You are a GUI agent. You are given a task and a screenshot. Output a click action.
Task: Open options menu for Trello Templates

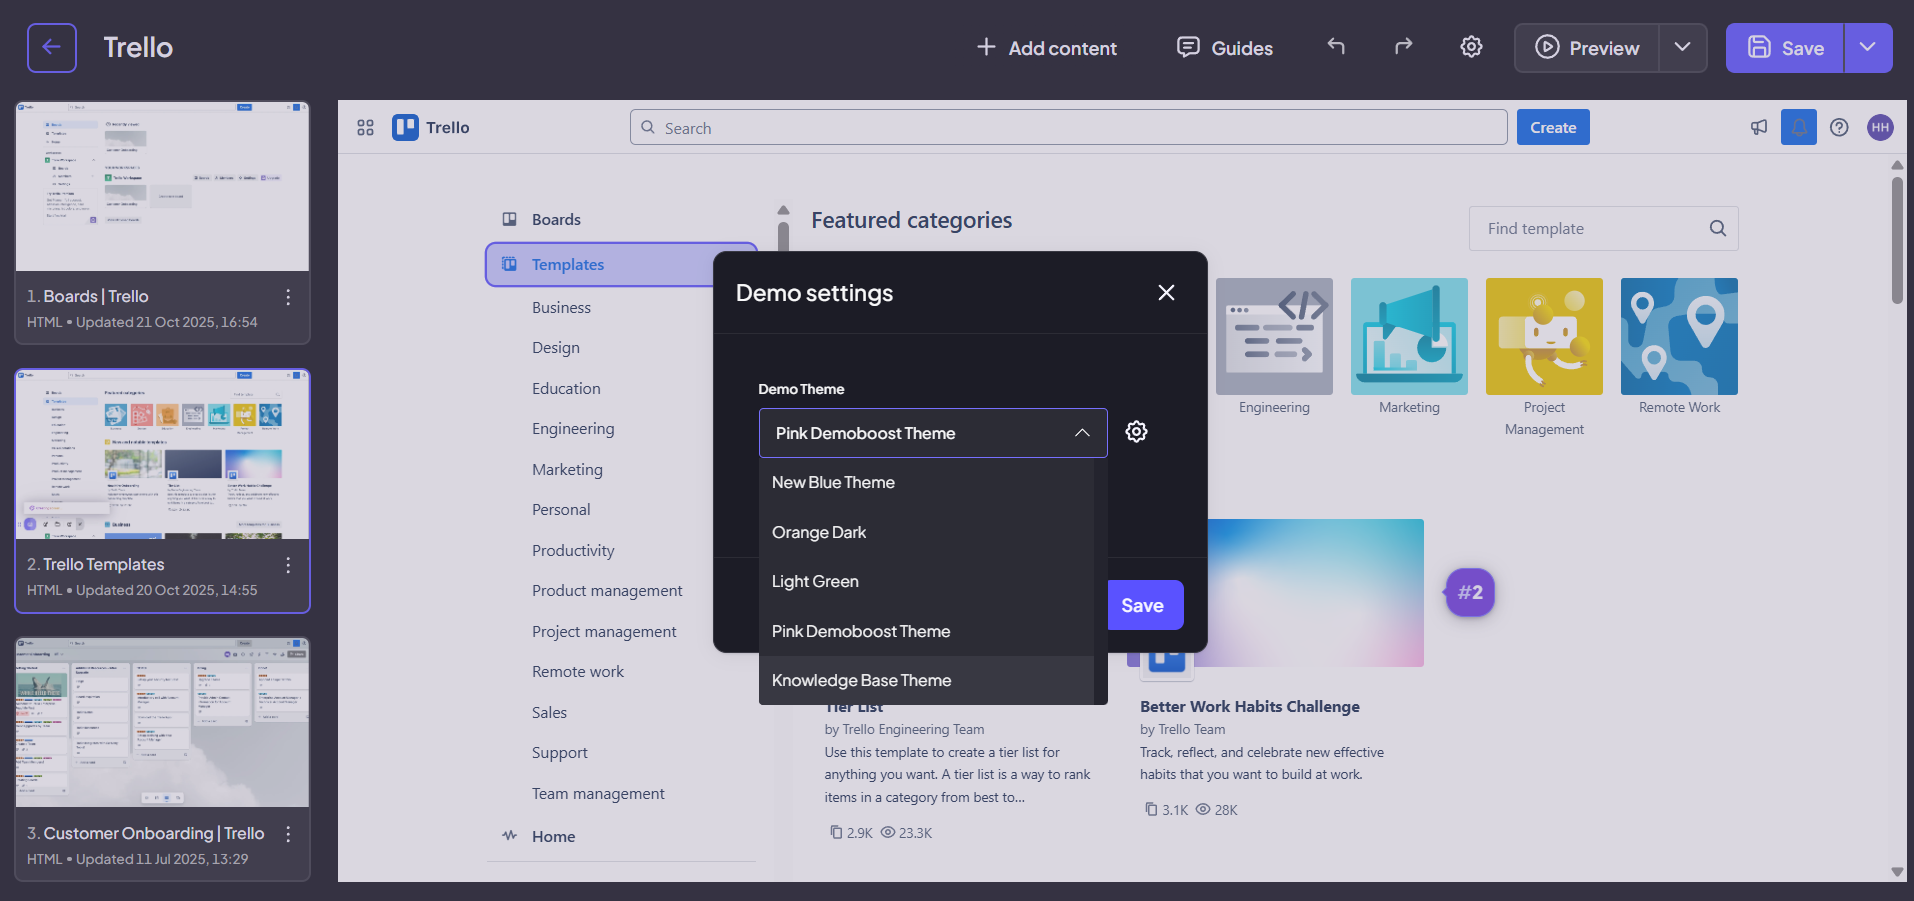tap(288, 565)
